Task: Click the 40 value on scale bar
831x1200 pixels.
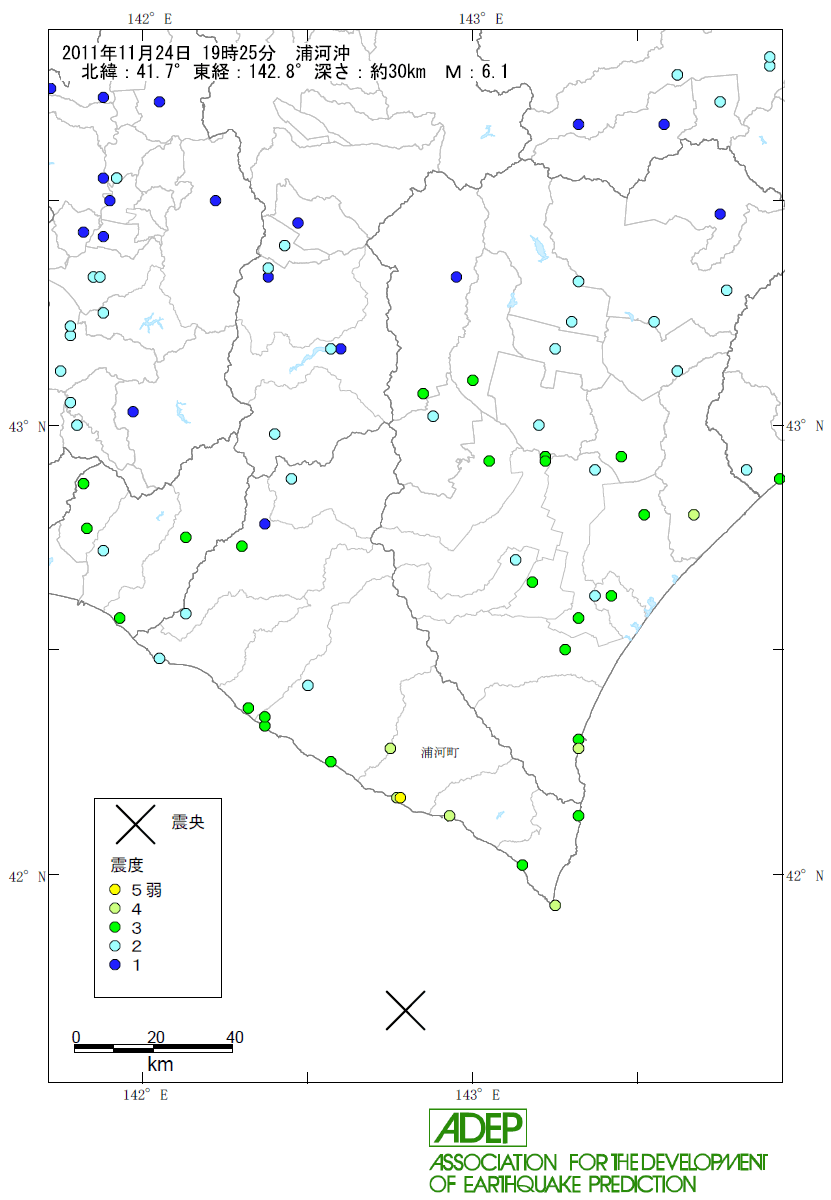Action: click(x=234, y=1037)
